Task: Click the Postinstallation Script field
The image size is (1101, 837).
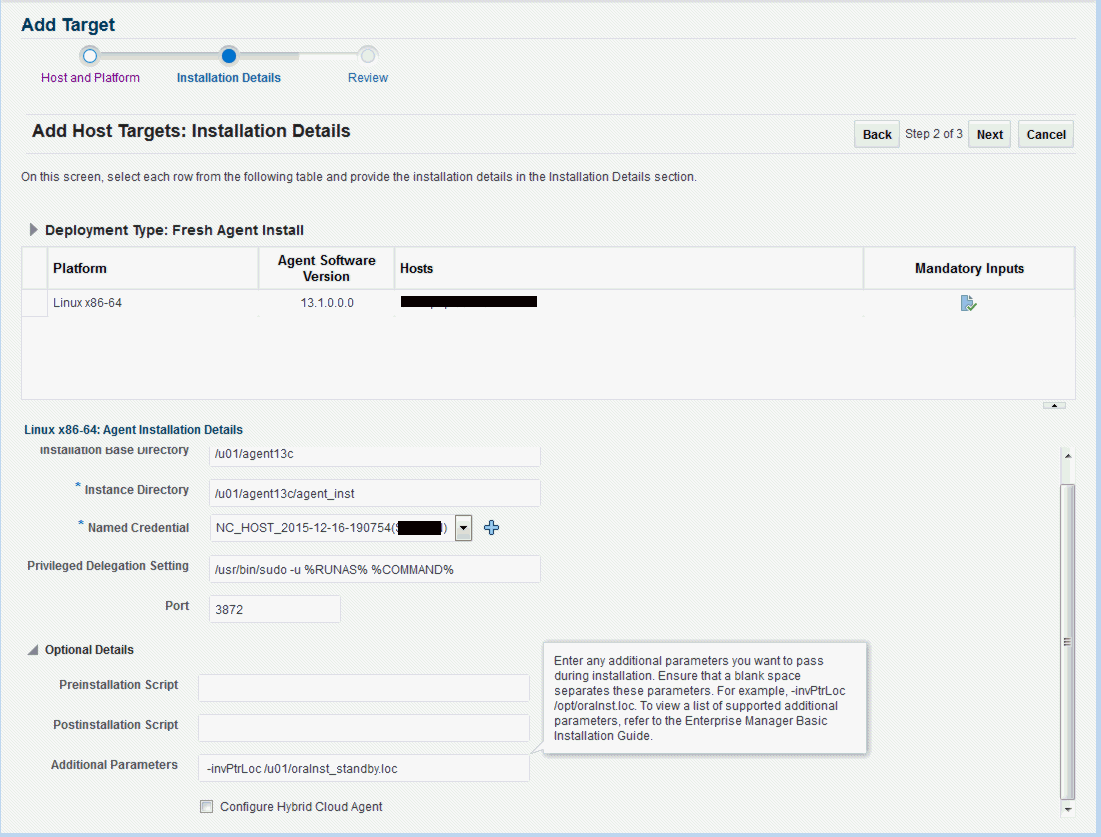Action: 364,728
